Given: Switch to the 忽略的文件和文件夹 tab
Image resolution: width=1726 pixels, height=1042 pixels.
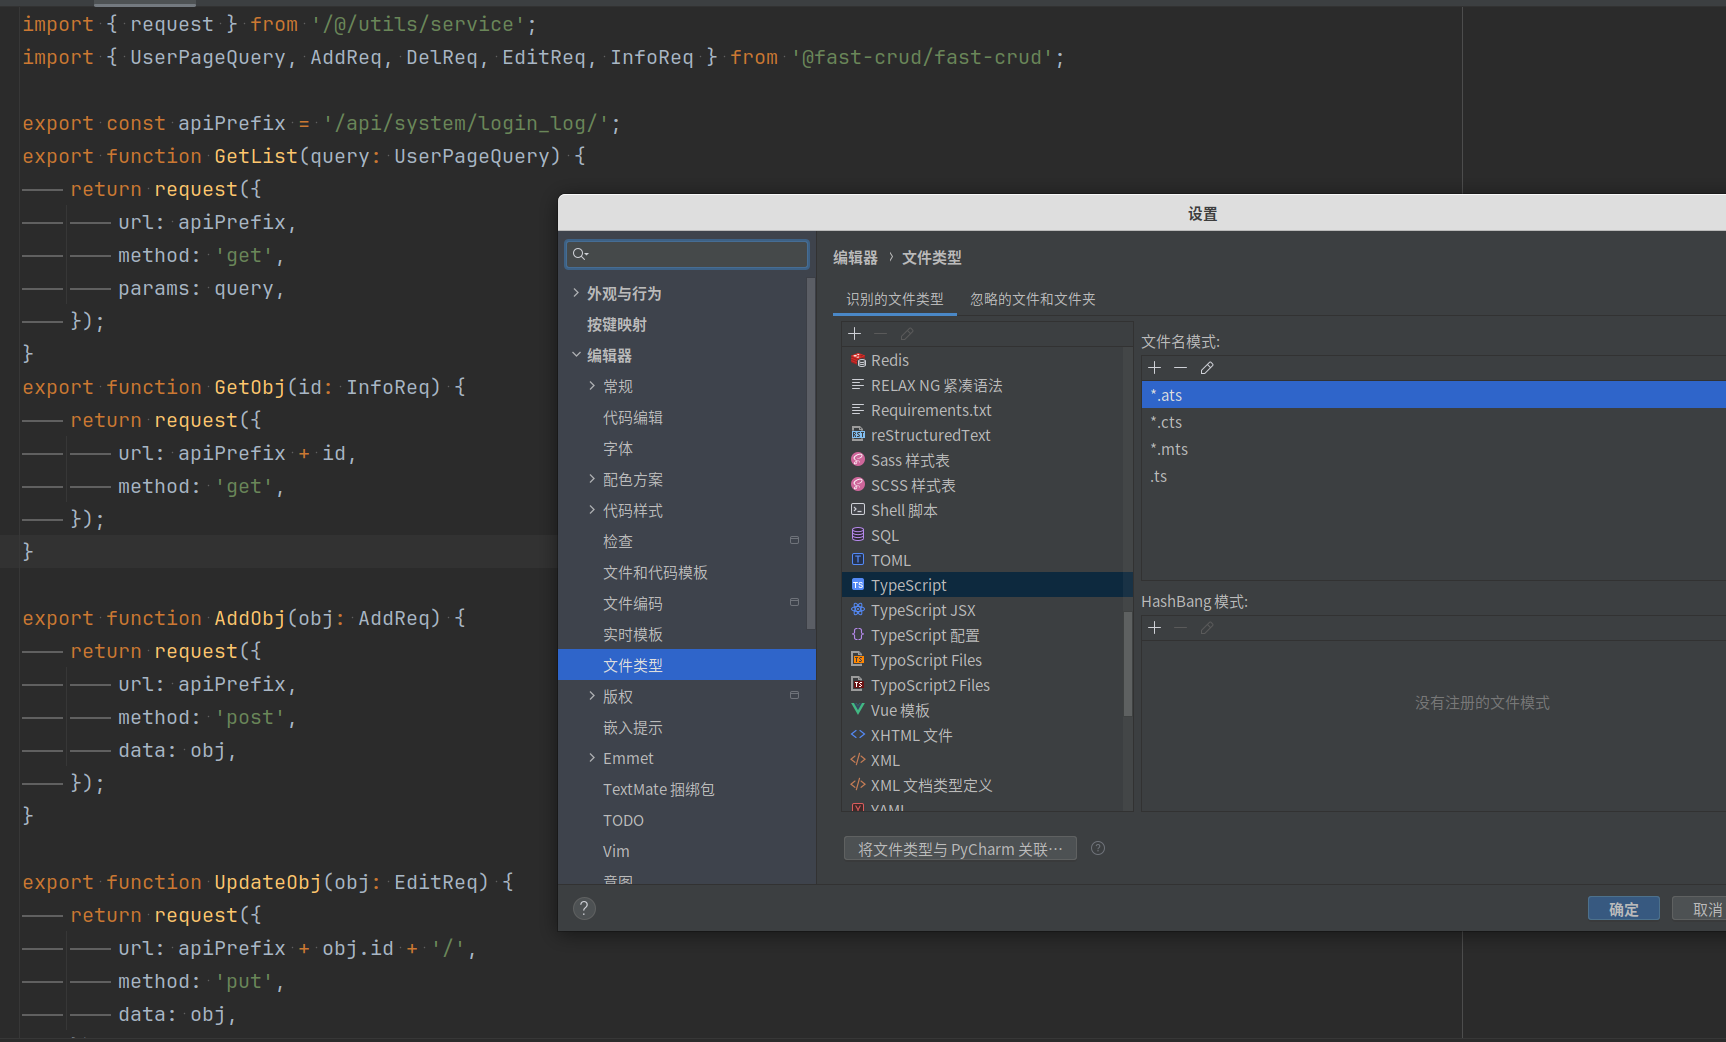Looking at the screenshot, I should [x=1032, y=299].
